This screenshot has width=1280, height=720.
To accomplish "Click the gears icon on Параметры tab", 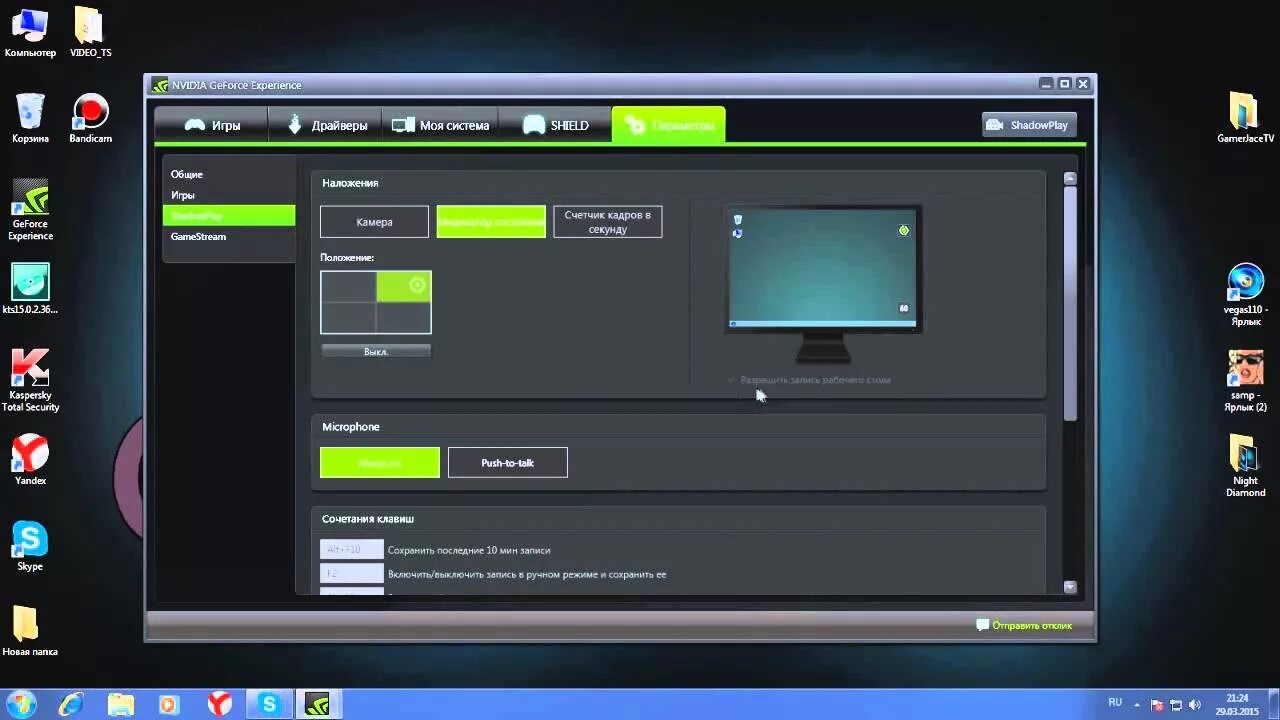I will tap(634, 125).
